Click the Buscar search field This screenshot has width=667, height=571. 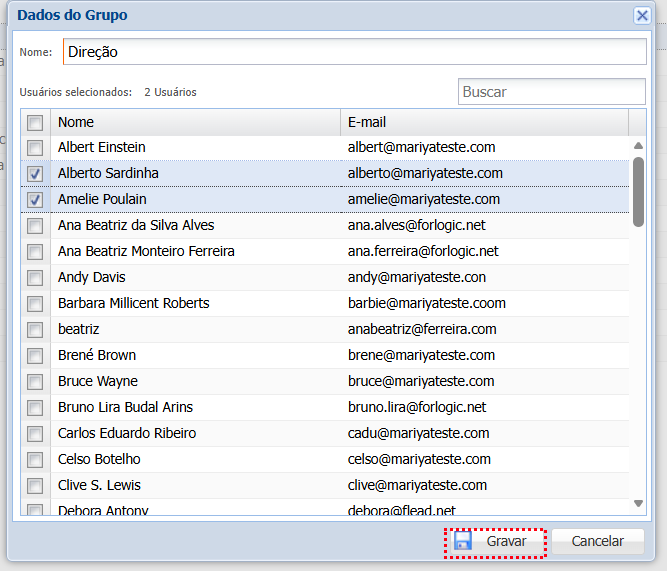click(x=551, y=92)
